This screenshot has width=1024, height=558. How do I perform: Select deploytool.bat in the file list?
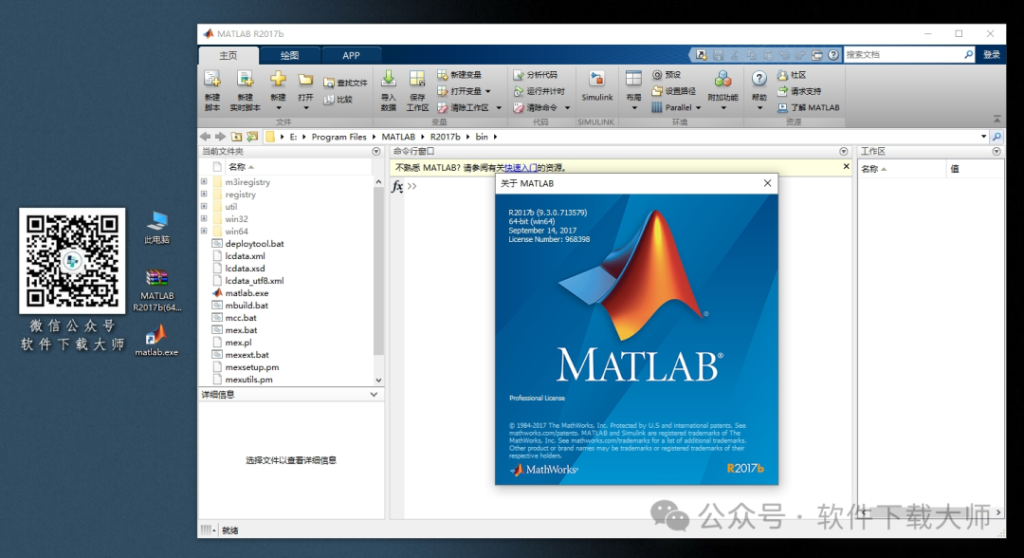[255, 244]
